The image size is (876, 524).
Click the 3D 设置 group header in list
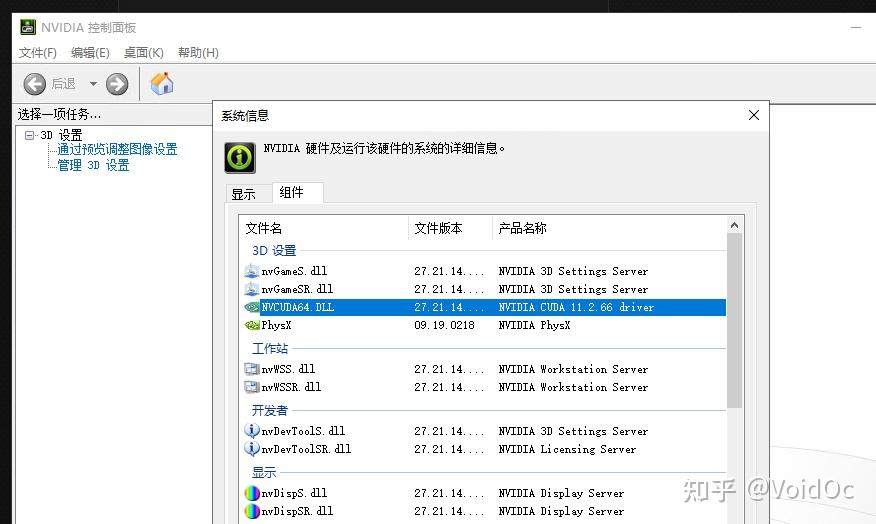[274, 251]
